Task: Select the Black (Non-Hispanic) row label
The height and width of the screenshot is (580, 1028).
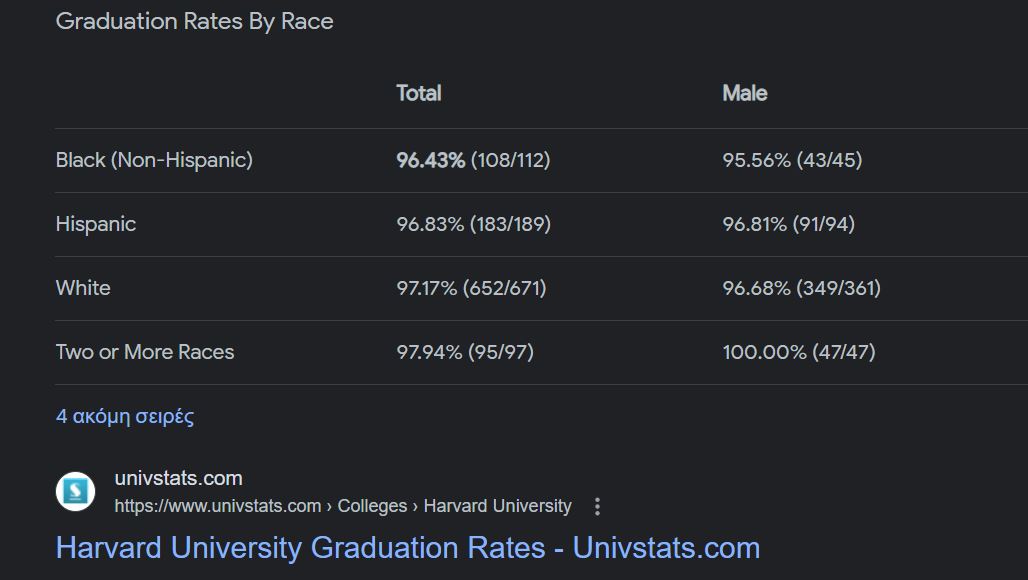Action: 154,160
